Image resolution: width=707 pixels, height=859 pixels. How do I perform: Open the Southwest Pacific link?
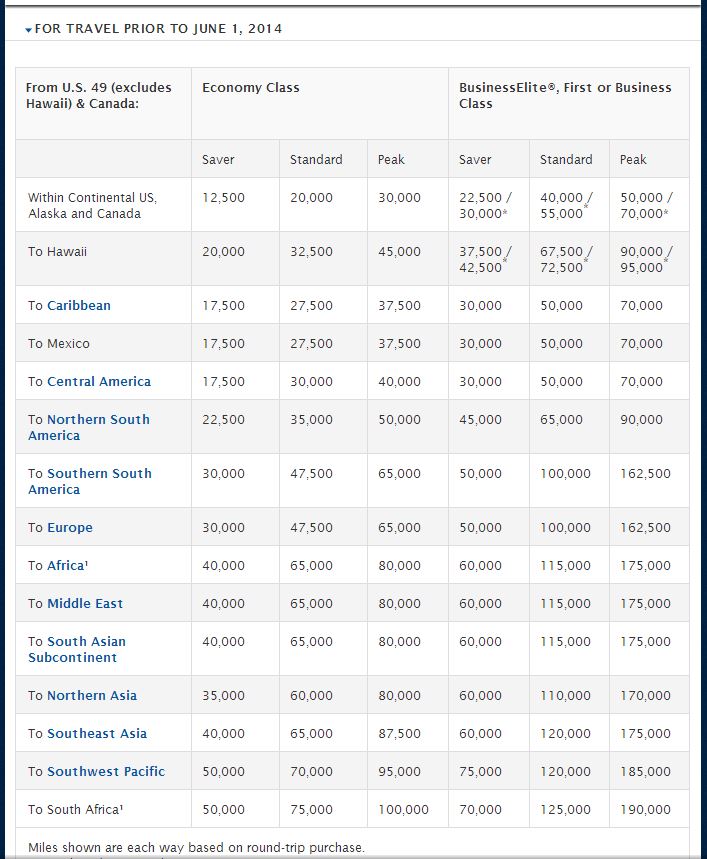pos(106,771)
